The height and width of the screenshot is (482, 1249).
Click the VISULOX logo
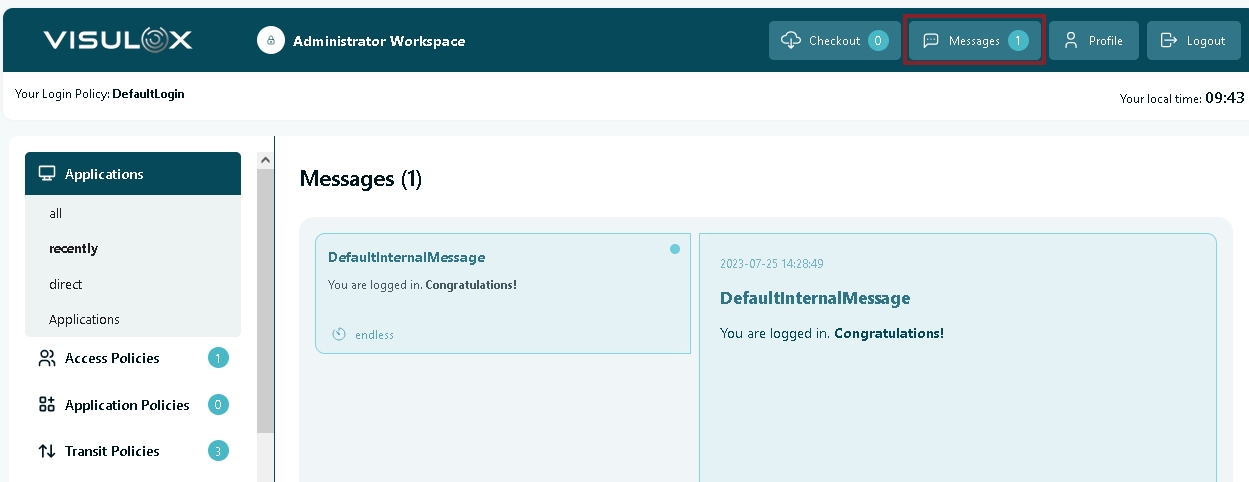pyautogui.click(x=118, y=40)
